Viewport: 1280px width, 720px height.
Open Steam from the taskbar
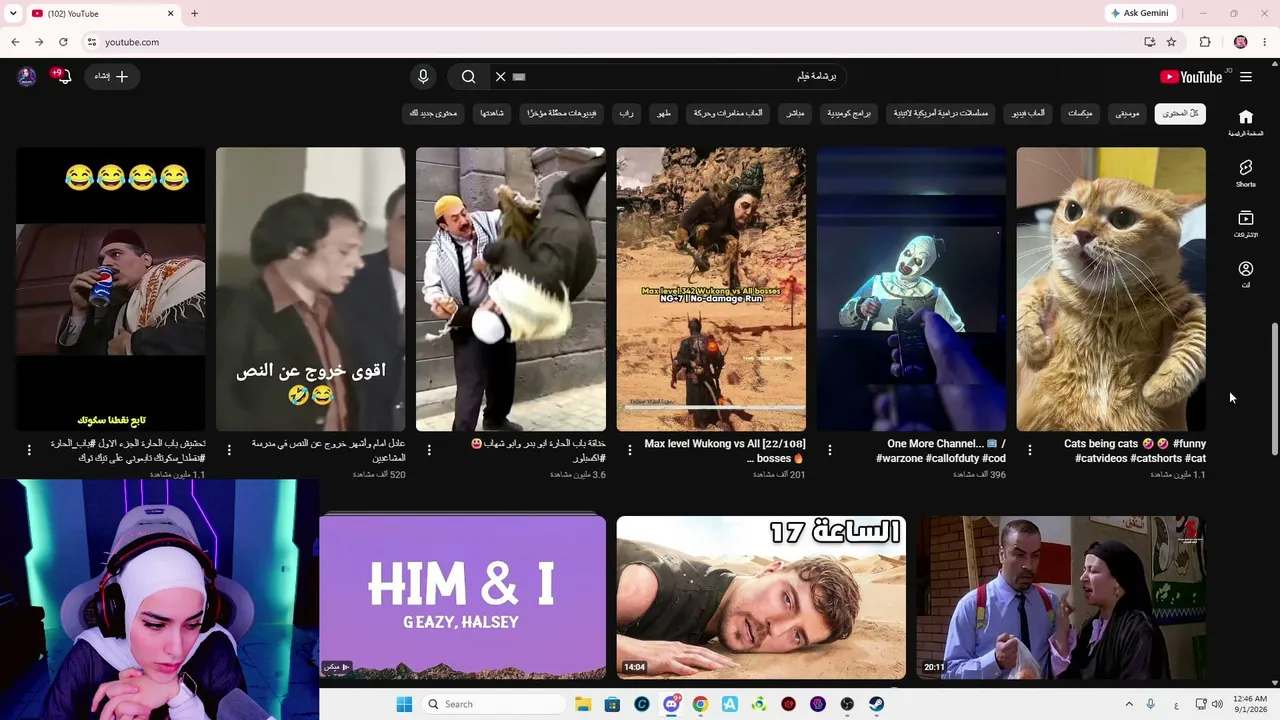876,704
